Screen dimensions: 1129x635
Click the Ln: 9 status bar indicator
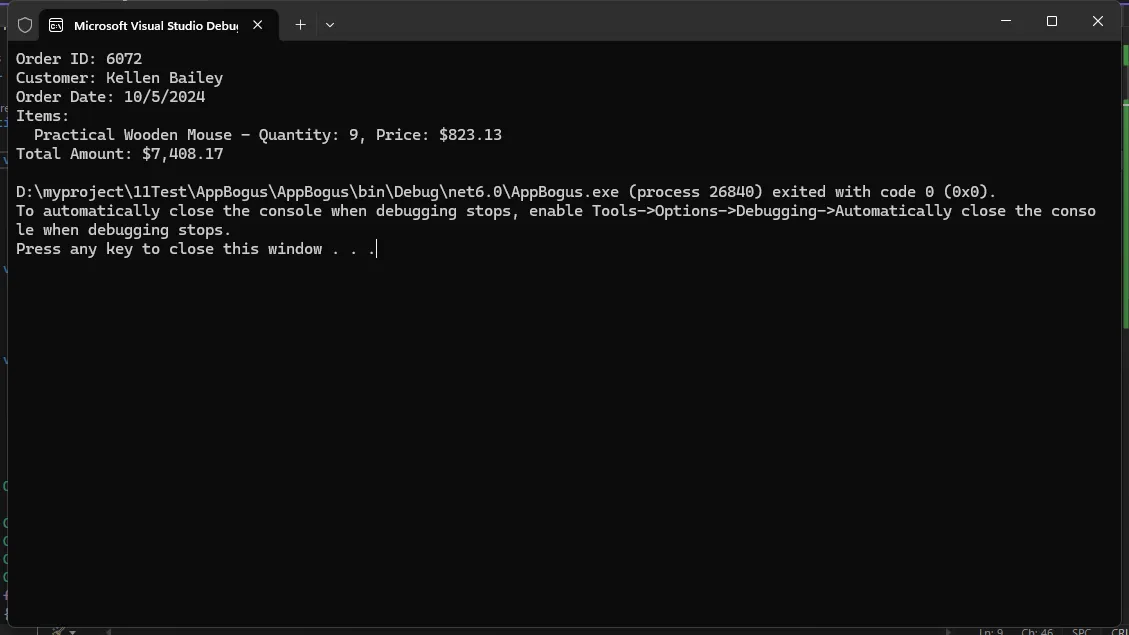point(991,631)
